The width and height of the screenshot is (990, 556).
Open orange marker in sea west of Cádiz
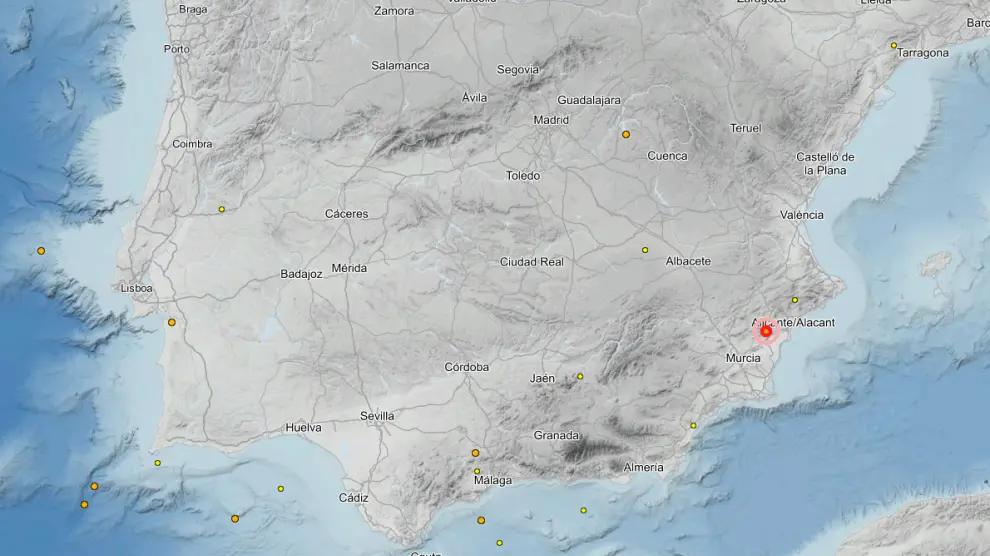235,518
